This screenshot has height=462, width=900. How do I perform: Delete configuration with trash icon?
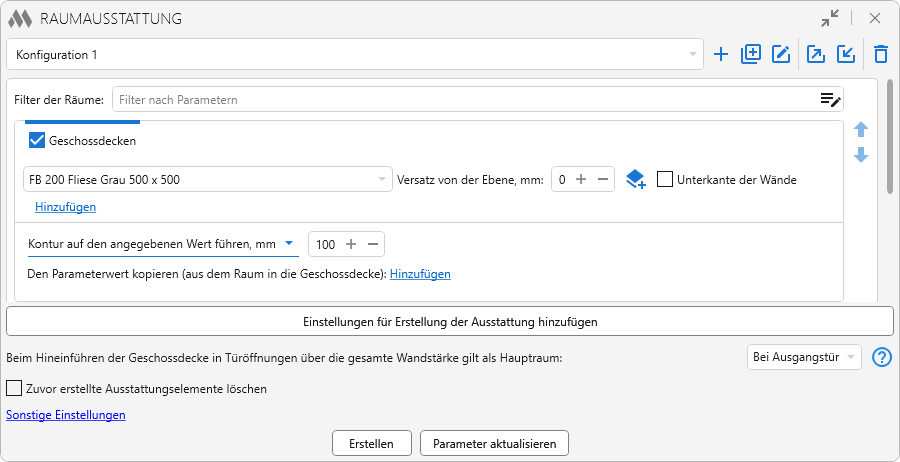[x=880, y=55]
